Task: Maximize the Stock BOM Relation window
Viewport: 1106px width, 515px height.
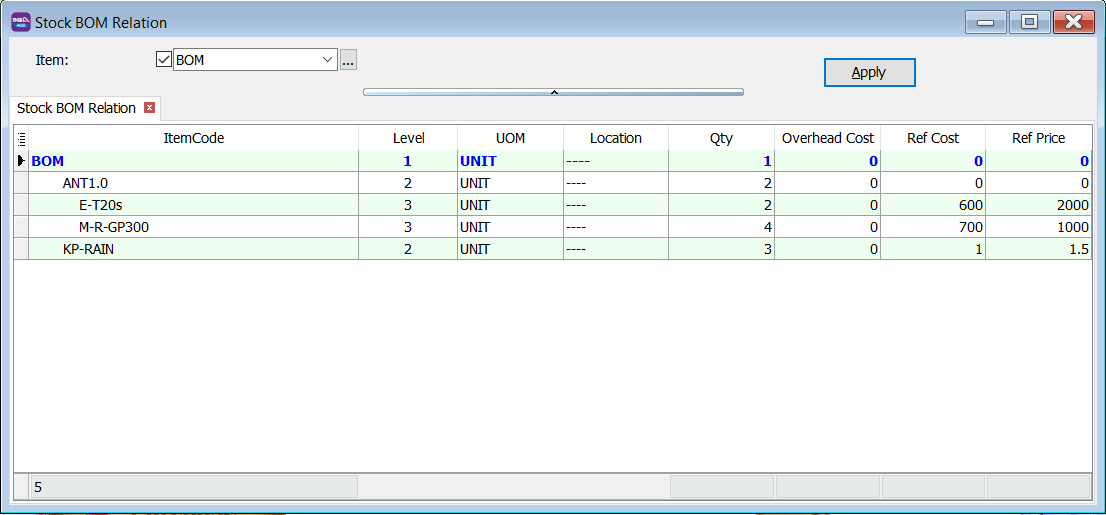Action: 1029,22
